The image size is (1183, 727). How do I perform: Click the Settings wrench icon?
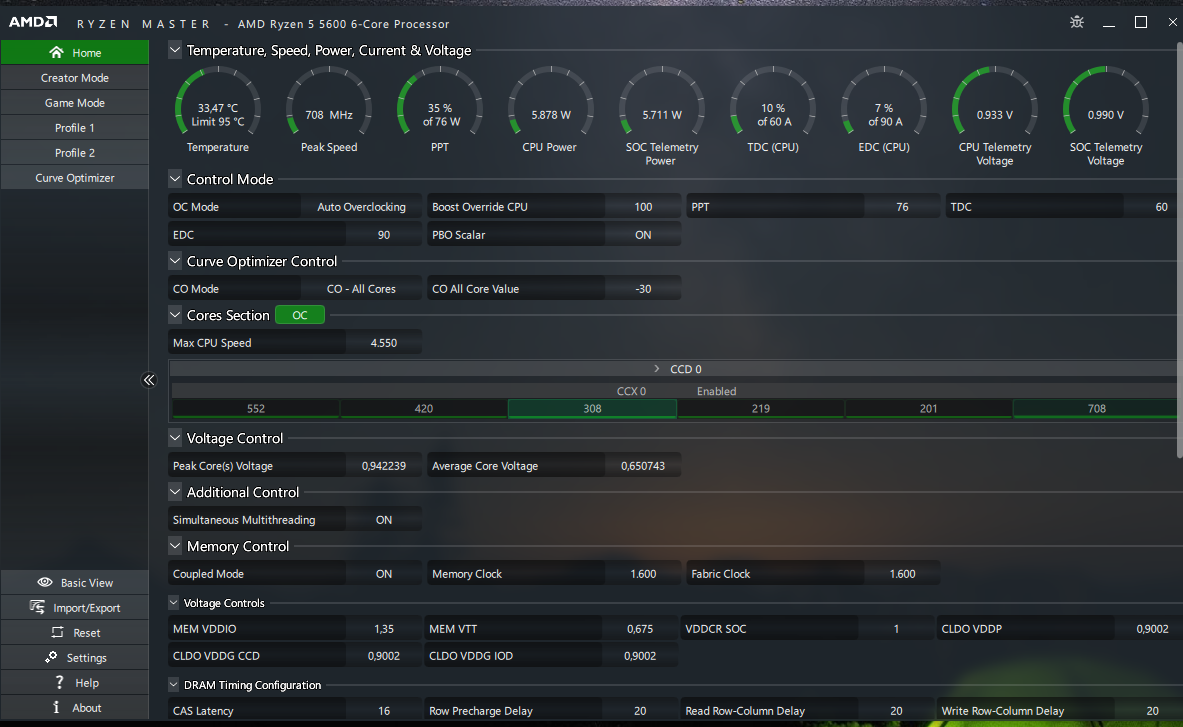(51, 657)
